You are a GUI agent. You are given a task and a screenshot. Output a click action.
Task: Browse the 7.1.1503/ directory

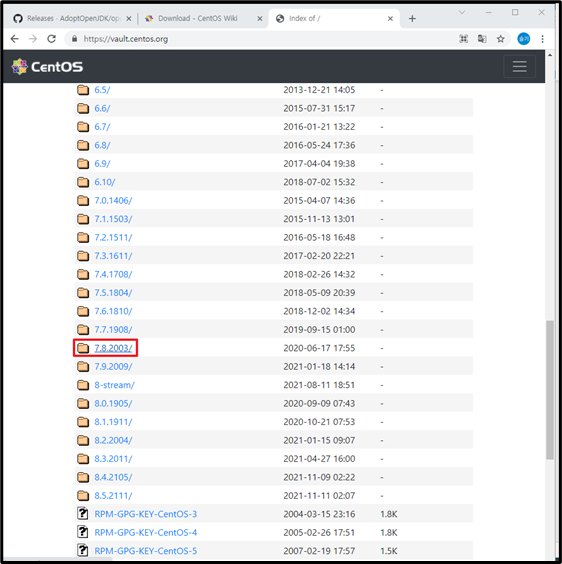pyautogui.click(x=113, y=219)
